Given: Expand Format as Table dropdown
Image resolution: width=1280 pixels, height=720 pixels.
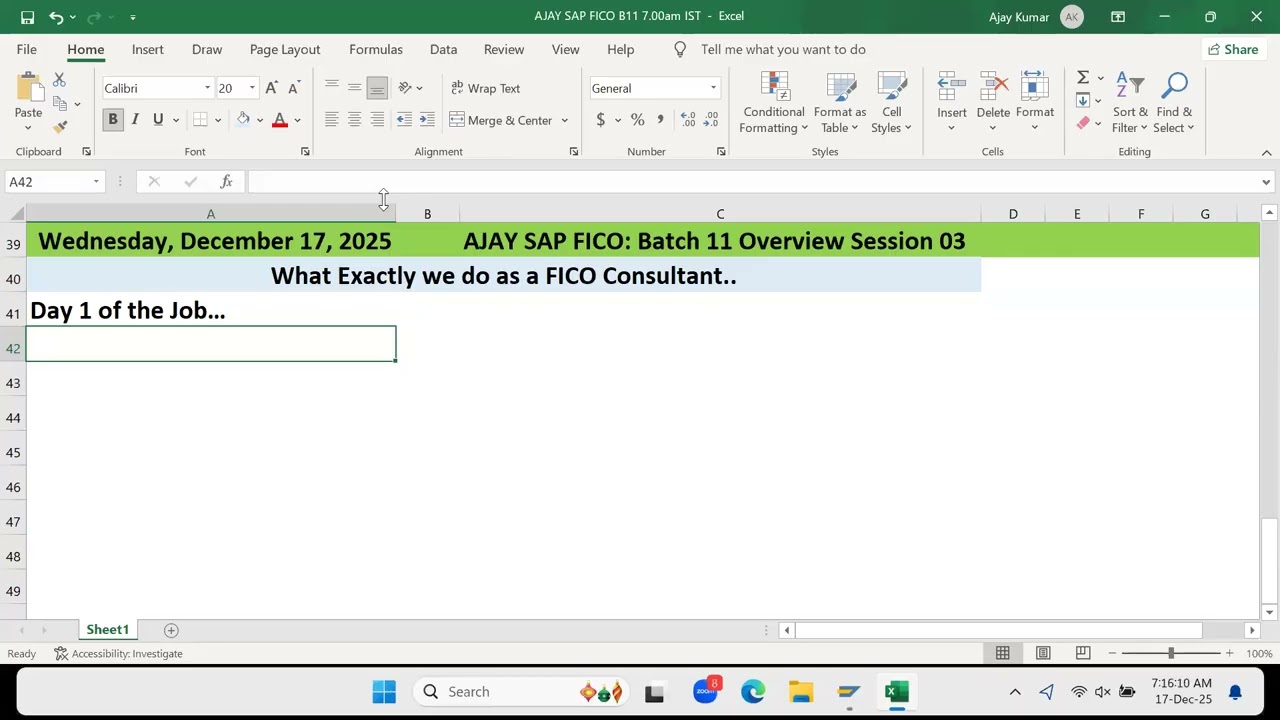Looking at the screenshot, I should 840,103.
